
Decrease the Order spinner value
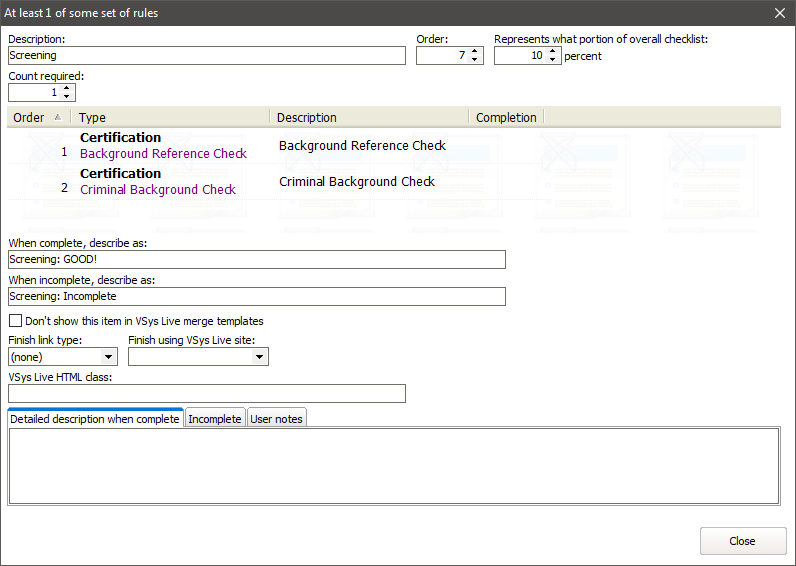pyautogui.click(x=475, y=60)
